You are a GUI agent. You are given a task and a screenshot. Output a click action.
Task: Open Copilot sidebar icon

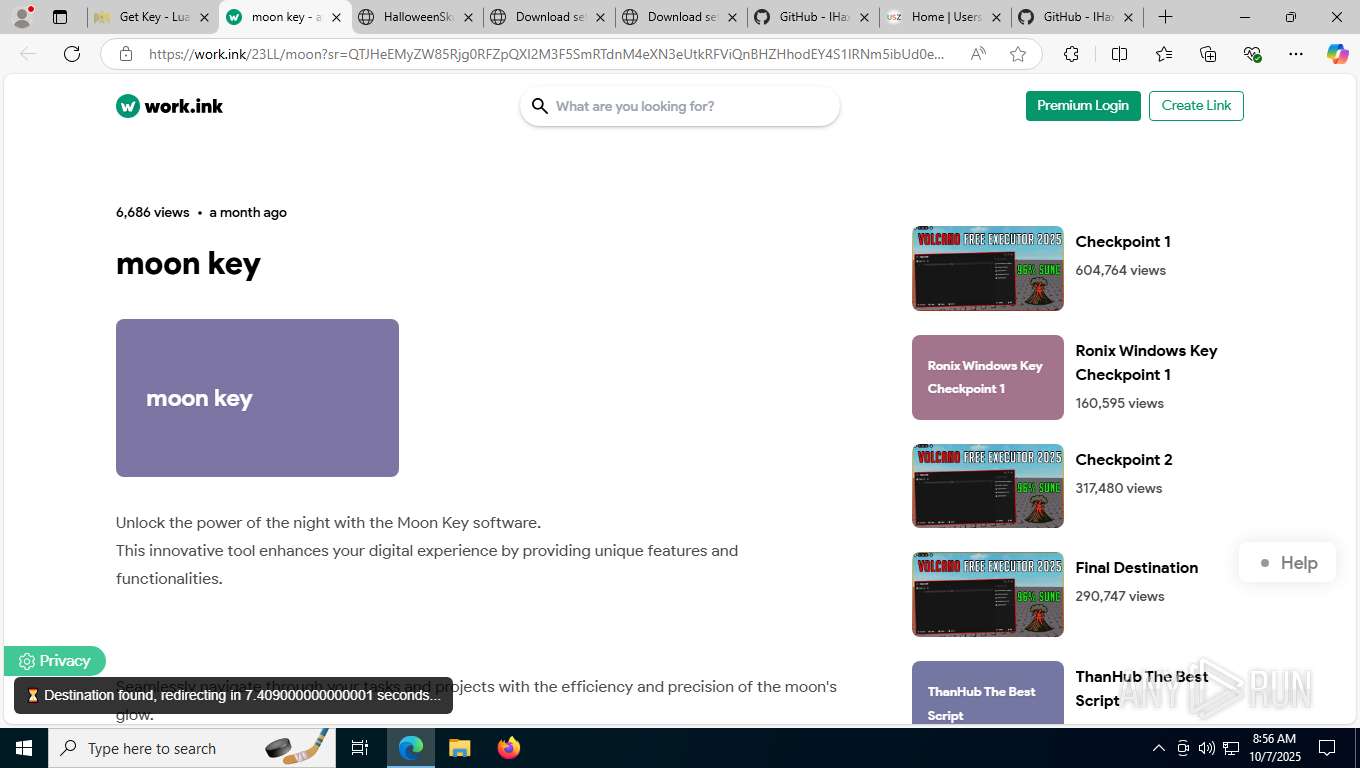click(x=1337, y=54)
